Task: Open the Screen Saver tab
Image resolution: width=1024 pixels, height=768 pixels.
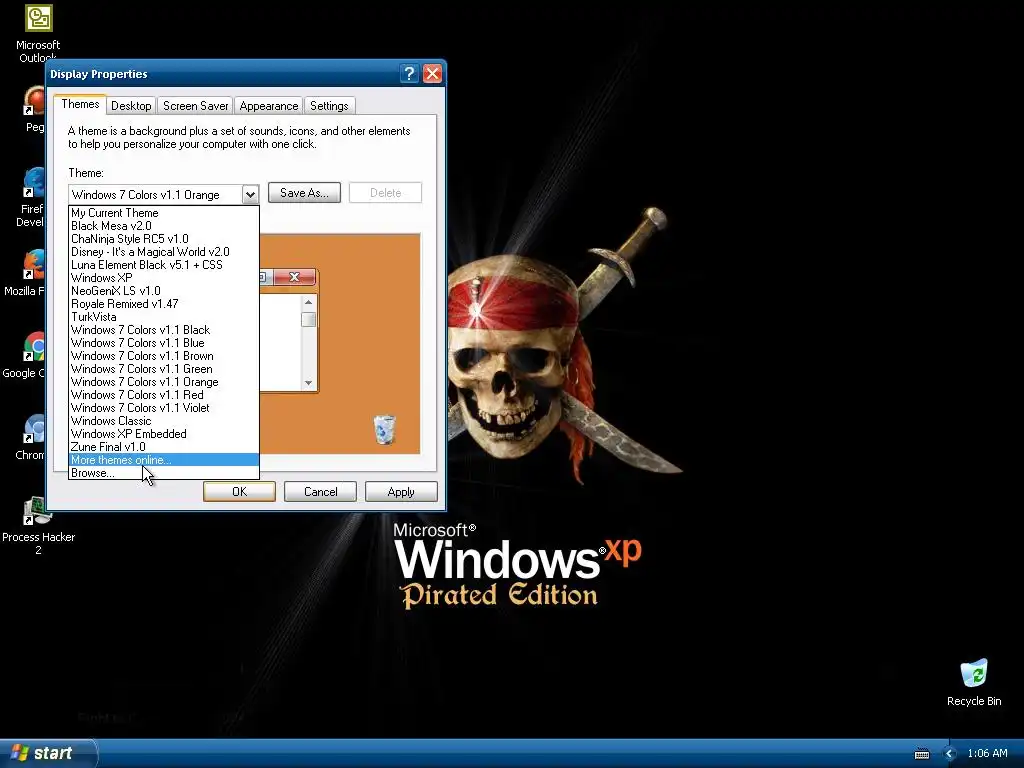Action: 195,106
